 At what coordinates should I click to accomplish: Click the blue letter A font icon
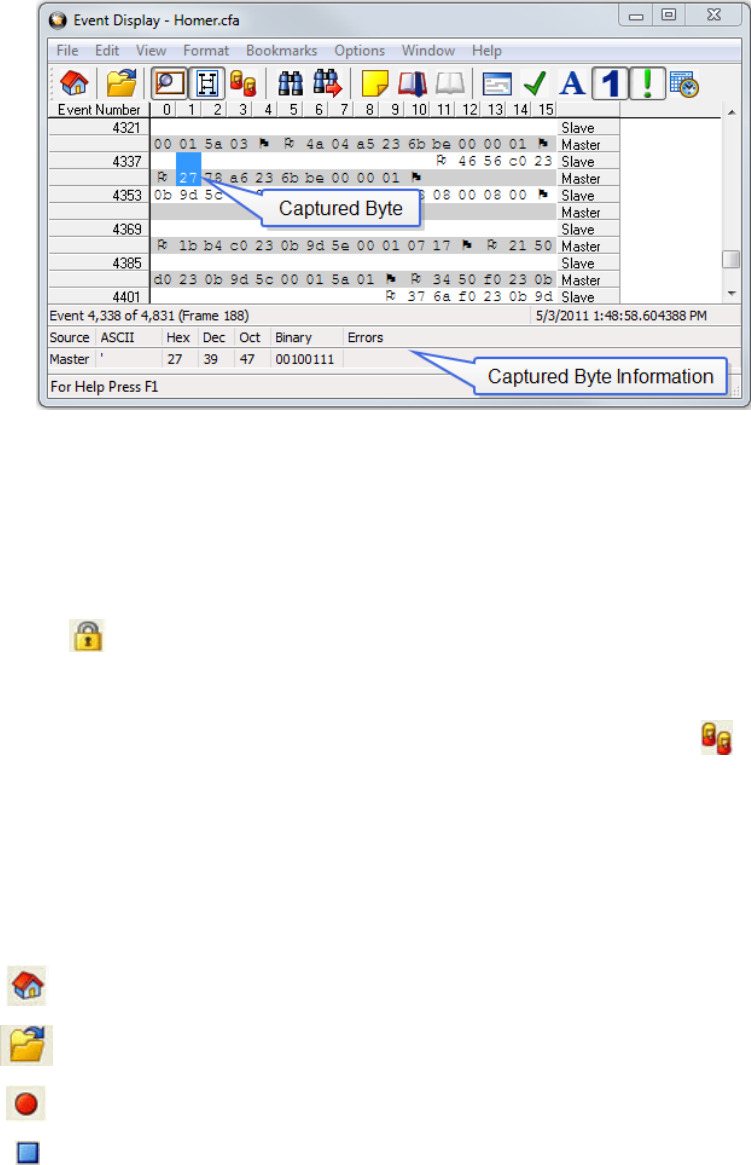[x=571, y=82]
